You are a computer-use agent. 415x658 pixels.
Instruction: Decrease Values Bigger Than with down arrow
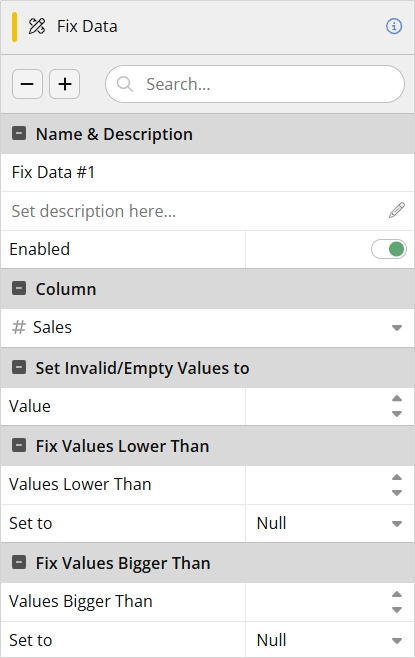[397, 610]
